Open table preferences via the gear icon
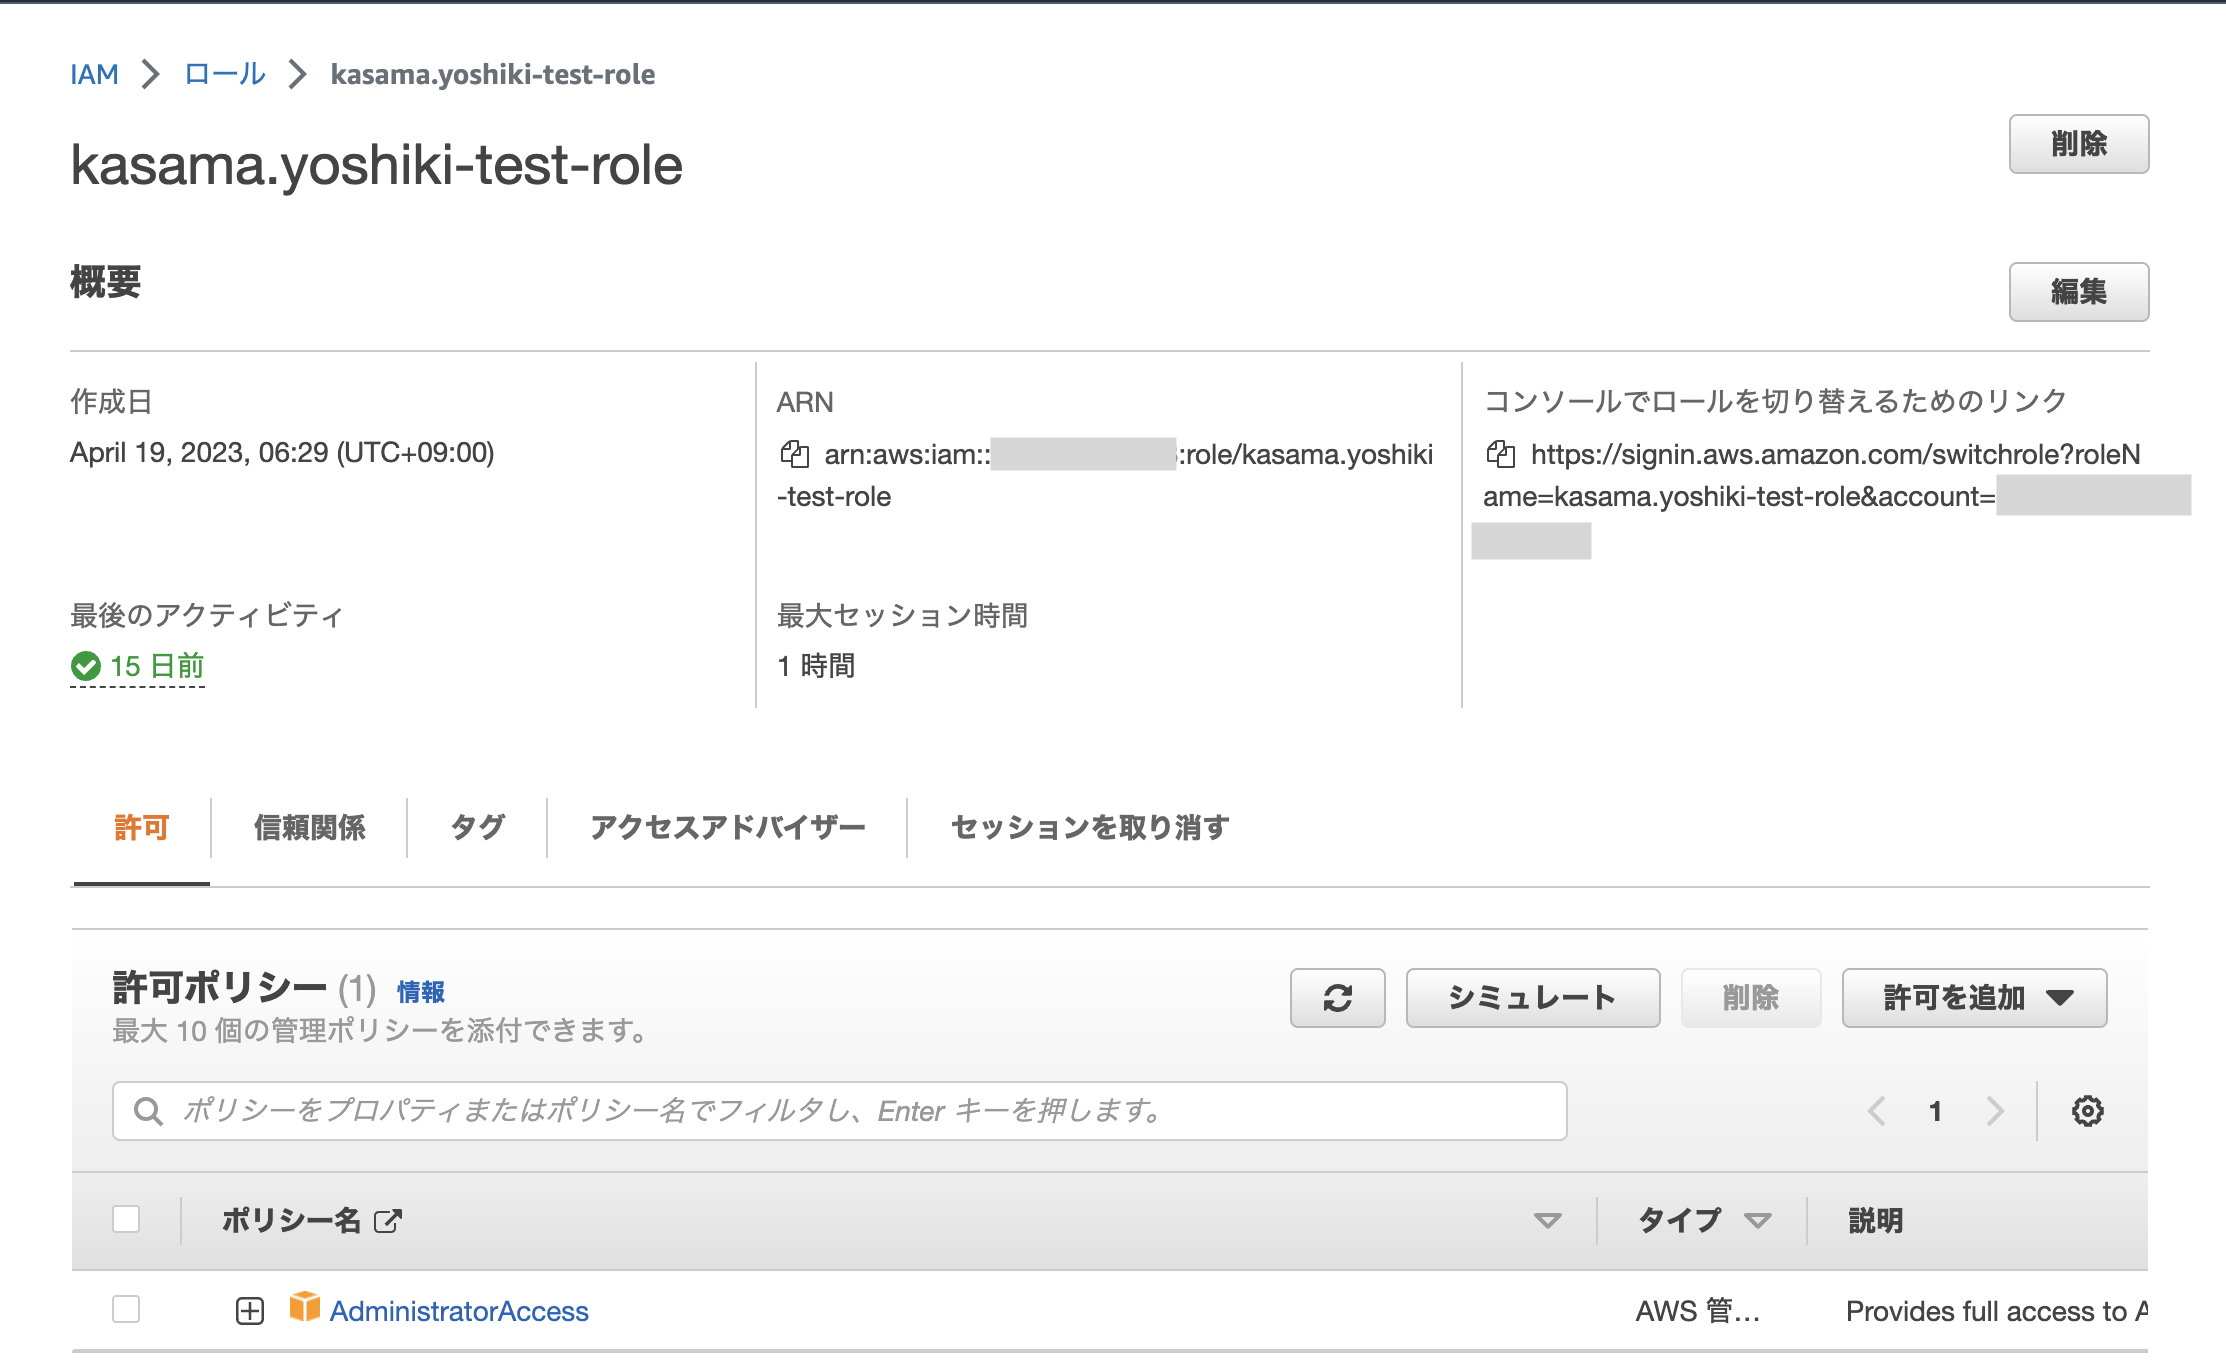Viewport: 2226px width, 1372px height. coord(2087,1111)
